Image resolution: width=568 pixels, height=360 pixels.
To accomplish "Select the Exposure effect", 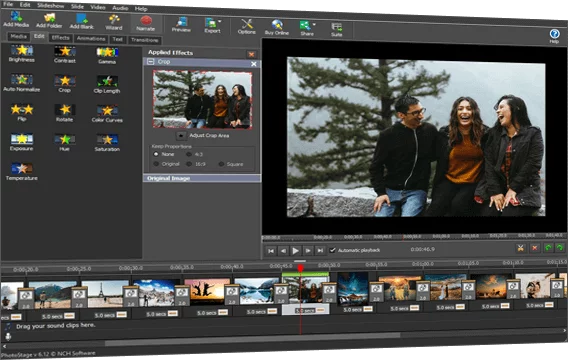I will tap(22, 142).
